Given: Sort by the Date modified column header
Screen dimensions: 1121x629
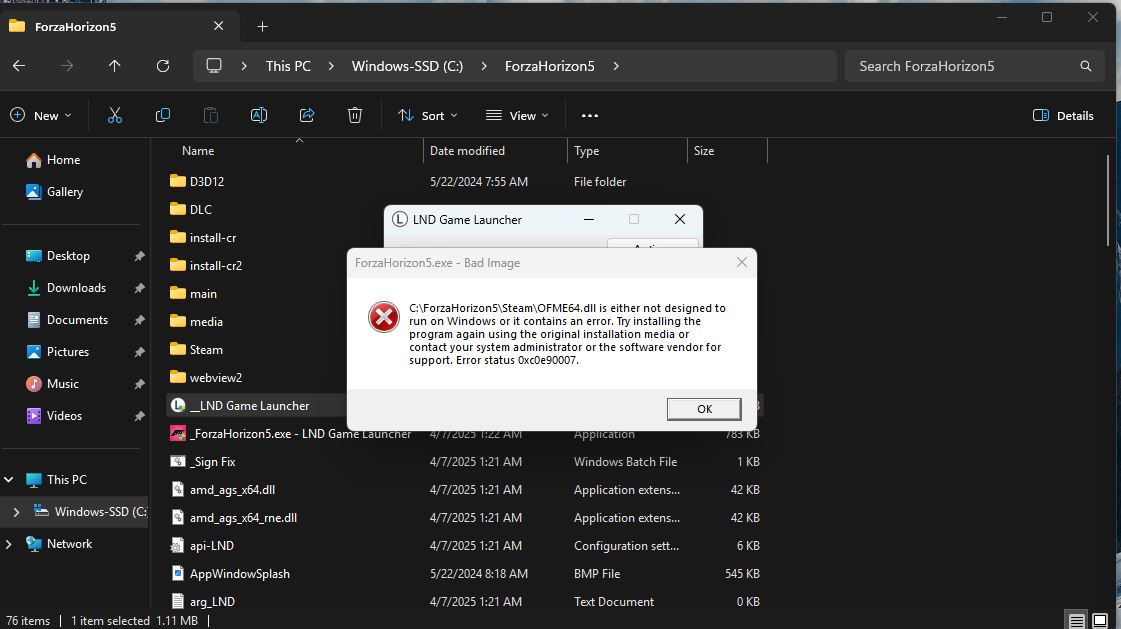Looking at the screenshot, I should point(467,151).
